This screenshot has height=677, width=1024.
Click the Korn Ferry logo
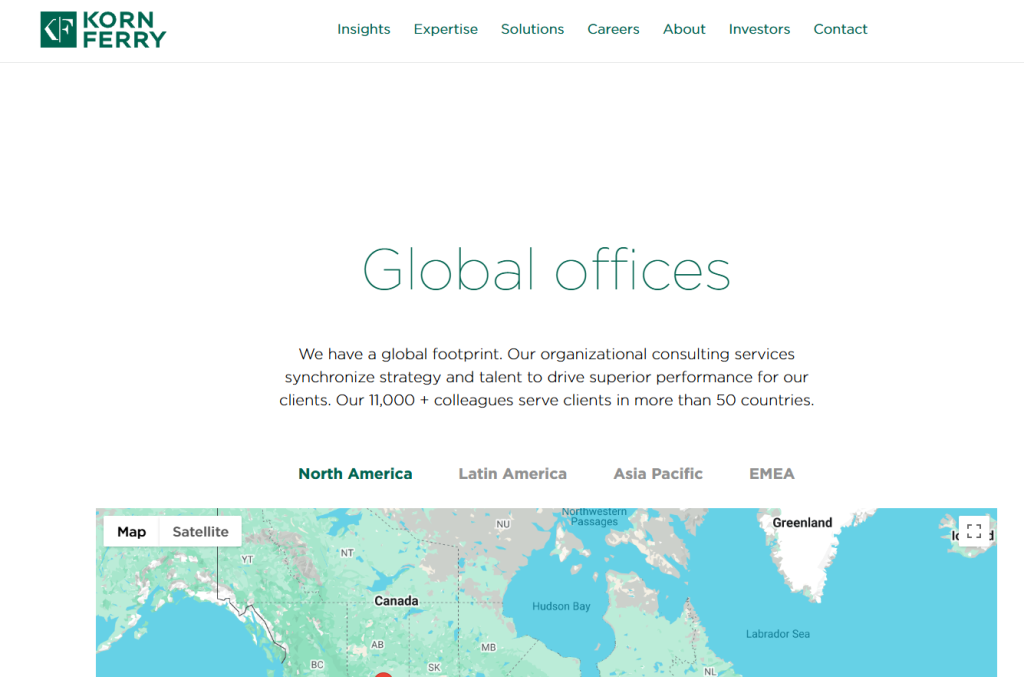click(103, 30)
